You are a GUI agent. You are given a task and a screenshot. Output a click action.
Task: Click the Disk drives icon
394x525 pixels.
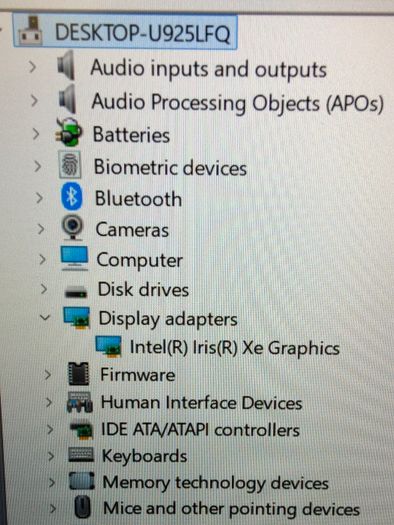click(x=76, y=292)
